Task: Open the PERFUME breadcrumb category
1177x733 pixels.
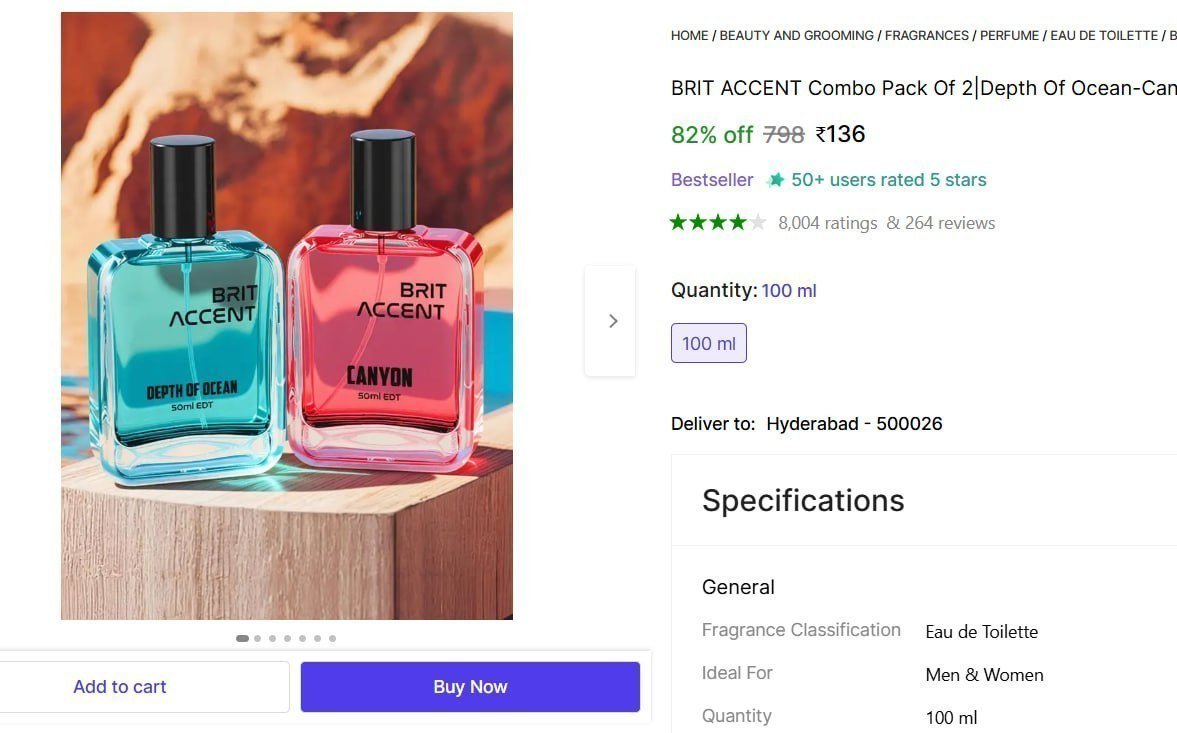Action: point(1009,35)
